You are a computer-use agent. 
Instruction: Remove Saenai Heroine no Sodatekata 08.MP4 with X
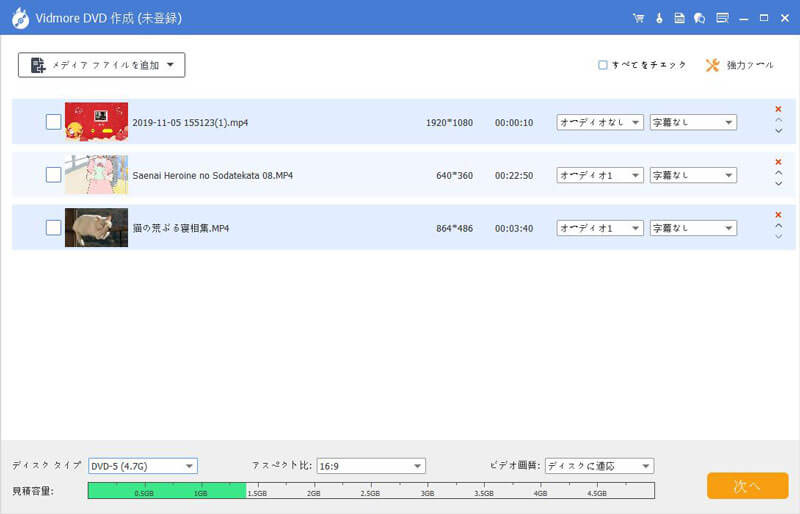(778, 162)
